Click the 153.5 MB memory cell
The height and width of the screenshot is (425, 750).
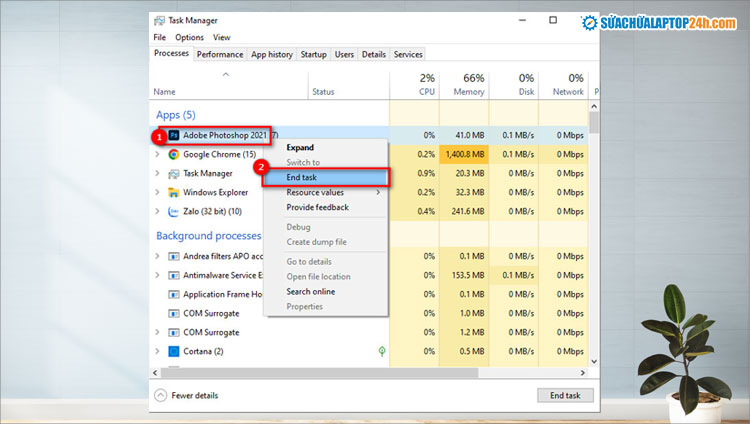[464, 275]
